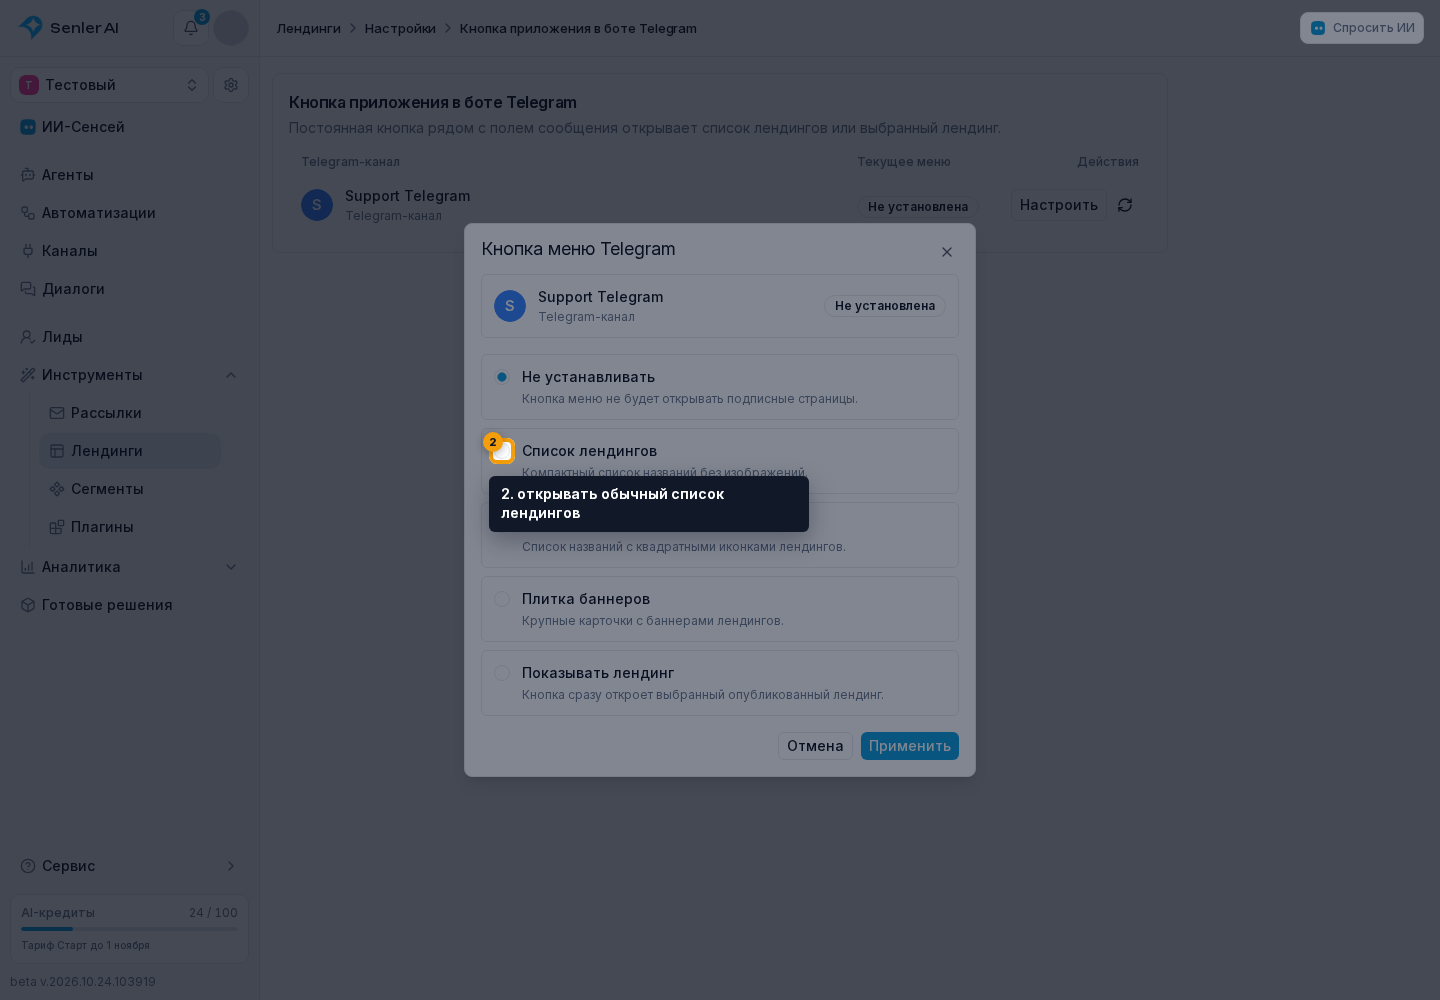Open the Тестовый project switcher dropdown
Image resolution: width=1440 pixels, height=1000 pixels.
tap(110, 85)
